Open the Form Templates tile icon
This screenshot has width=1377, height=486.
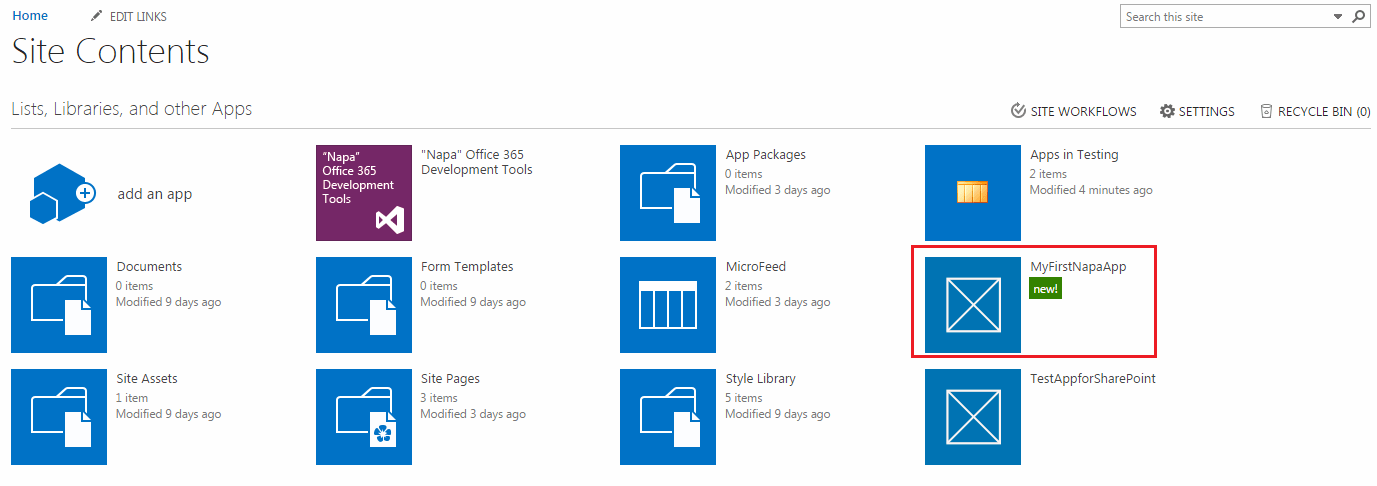(364, 305)
